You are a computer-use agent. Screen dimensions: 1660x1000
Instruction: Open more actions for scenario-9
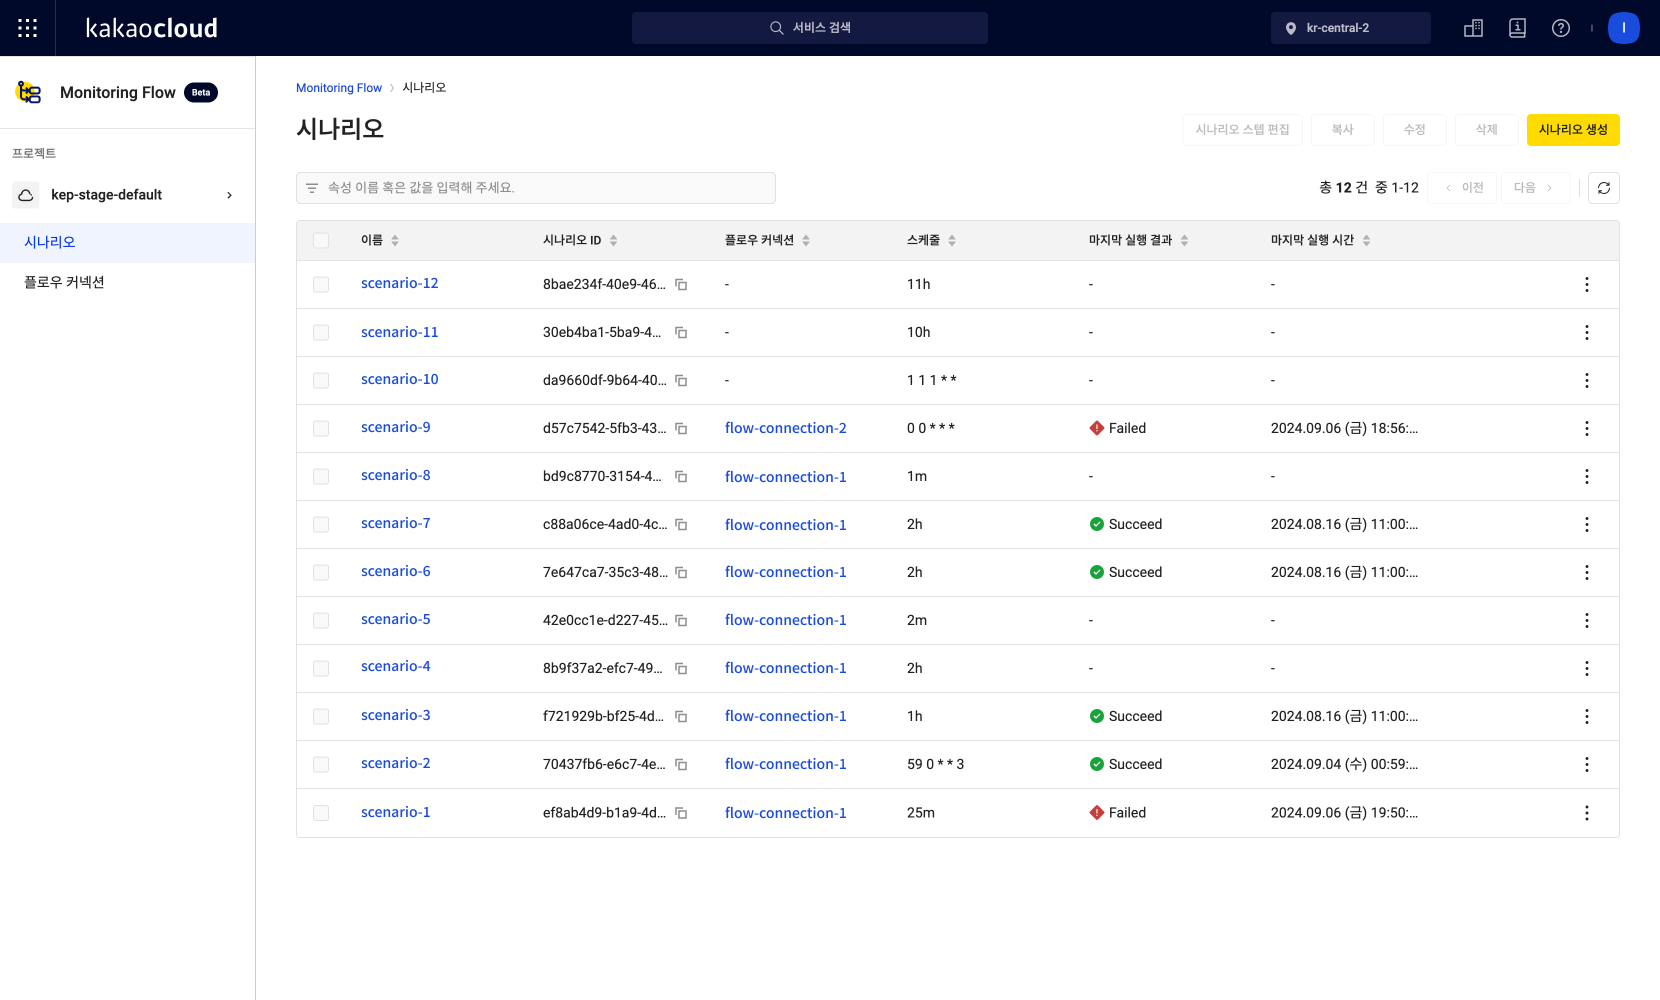click(x=1586, y=429)
